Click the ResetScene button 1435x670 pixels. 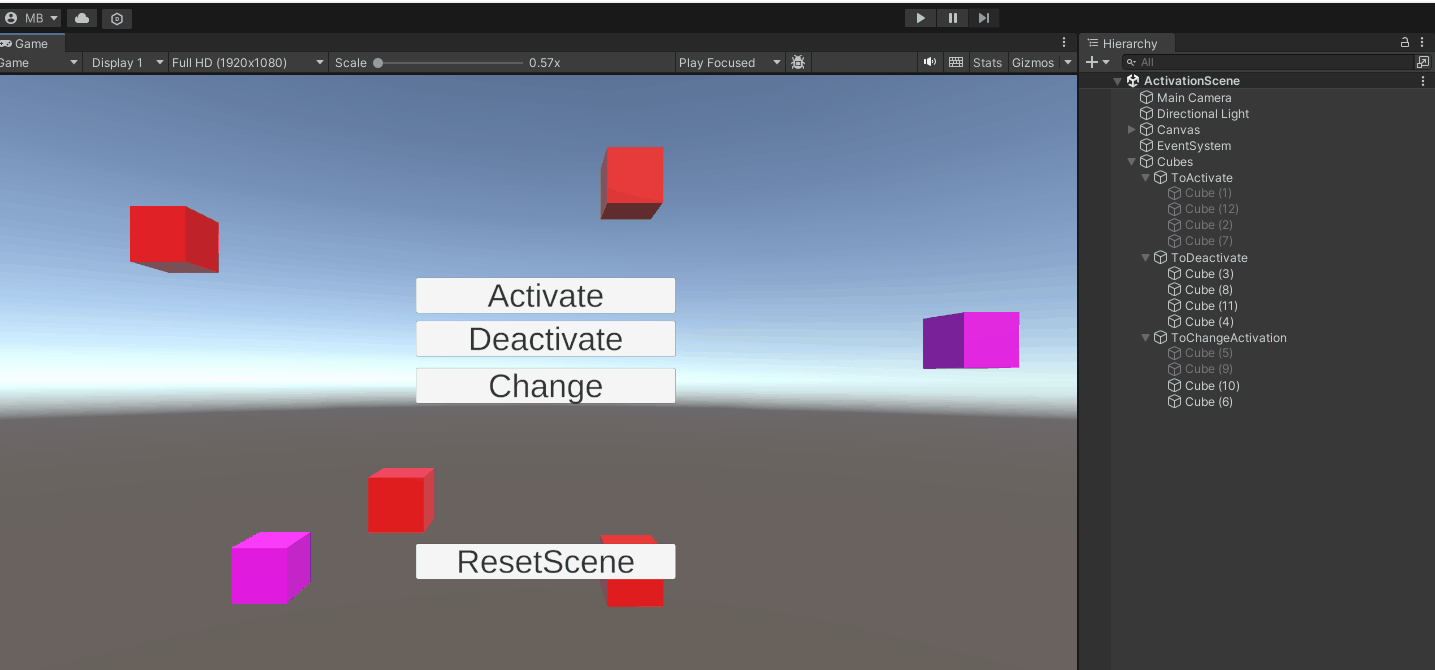(x=546, y=562)
